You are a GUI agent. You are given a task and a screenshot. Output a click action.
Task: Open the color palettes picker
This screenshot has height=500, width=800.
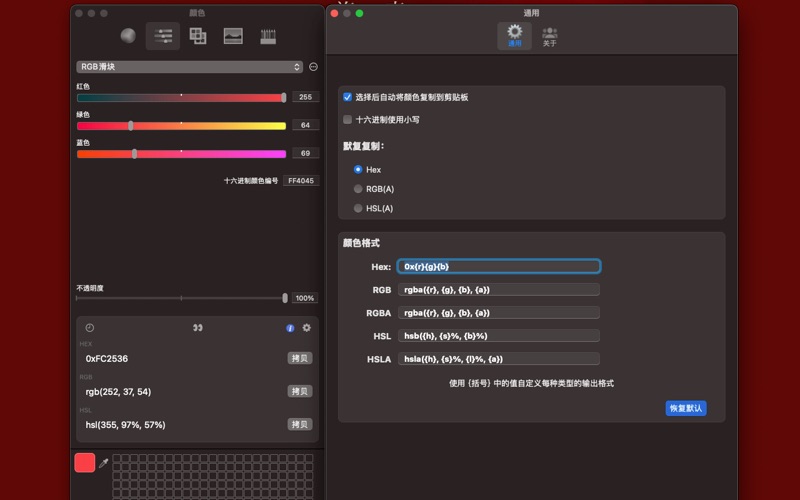[198, 36]
